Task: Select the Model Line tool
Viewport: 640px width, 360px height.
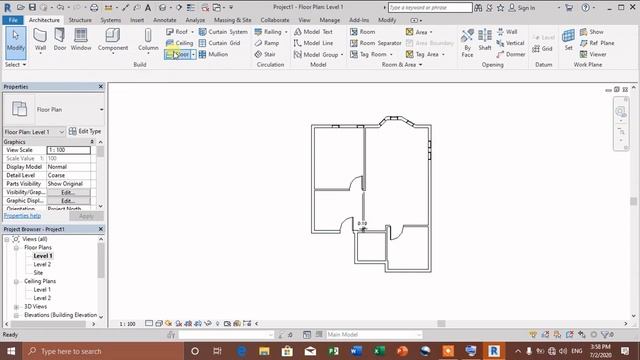Action: coord(313,43)
